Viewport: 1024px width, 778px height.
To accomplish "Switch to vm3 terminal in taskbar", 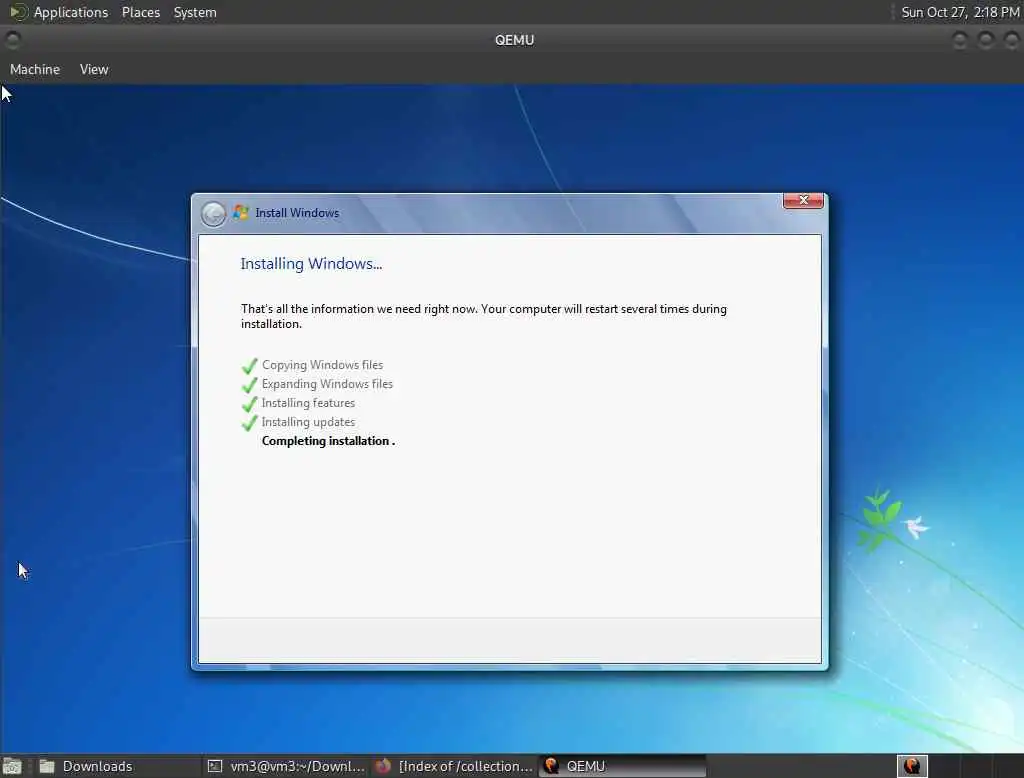I will point(286,766).
